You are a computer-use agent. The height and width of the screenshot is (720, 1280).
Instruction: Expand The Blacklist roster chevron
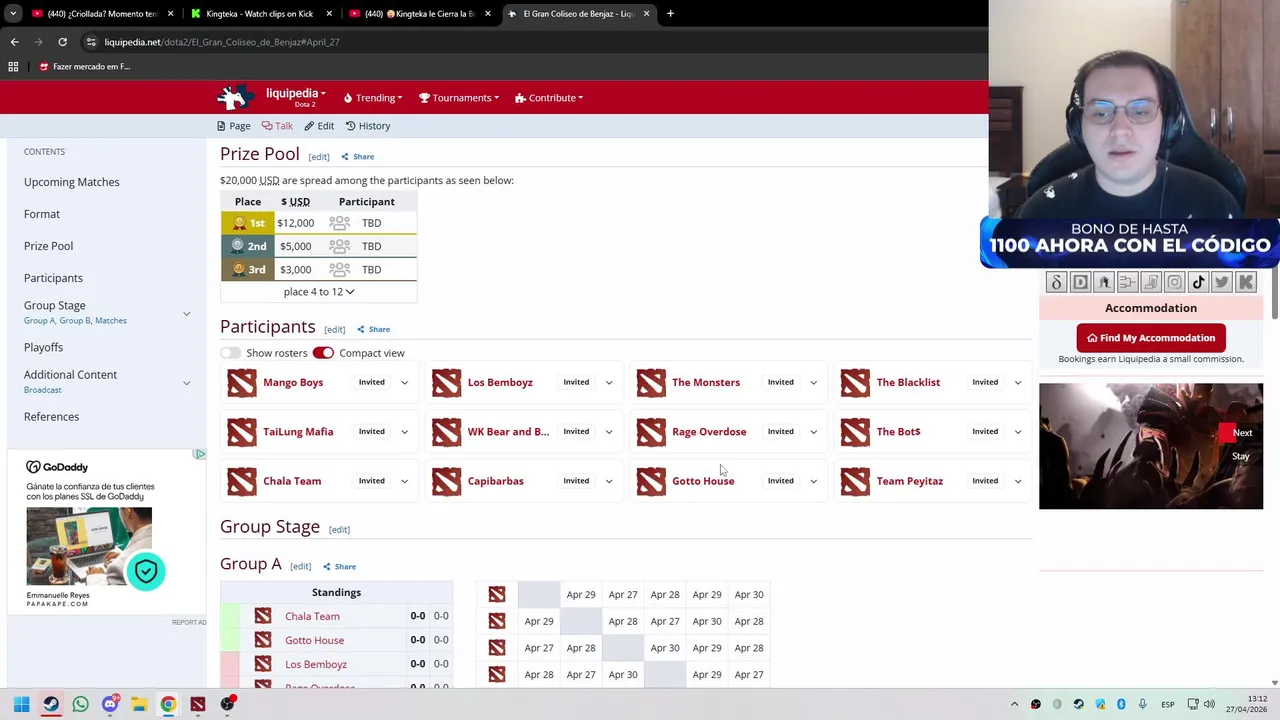coord(1018,382)
